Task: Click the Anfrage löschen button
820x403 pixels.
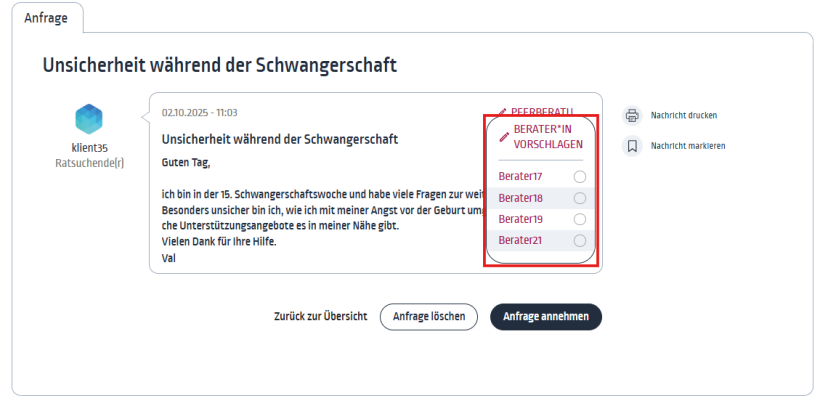Action: [429, 317]
